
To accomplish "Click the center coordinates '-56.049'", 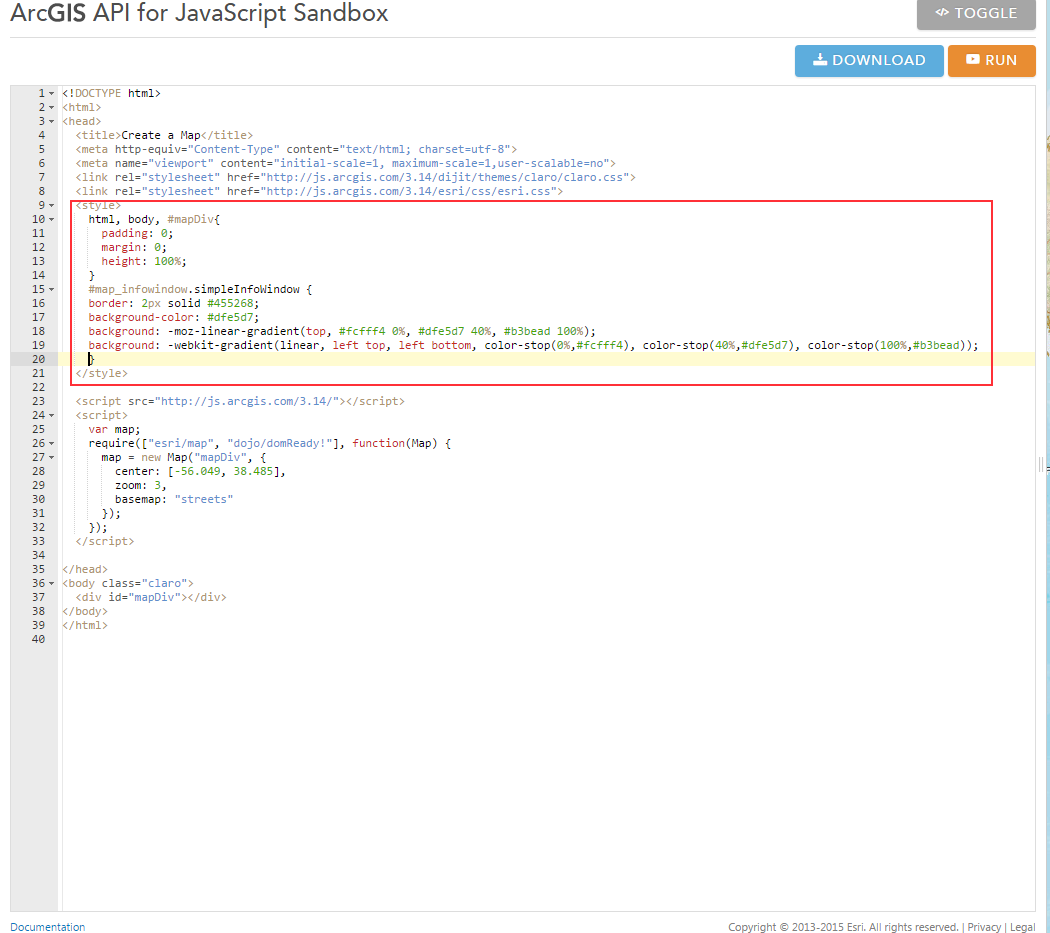I will pos(198,472).
